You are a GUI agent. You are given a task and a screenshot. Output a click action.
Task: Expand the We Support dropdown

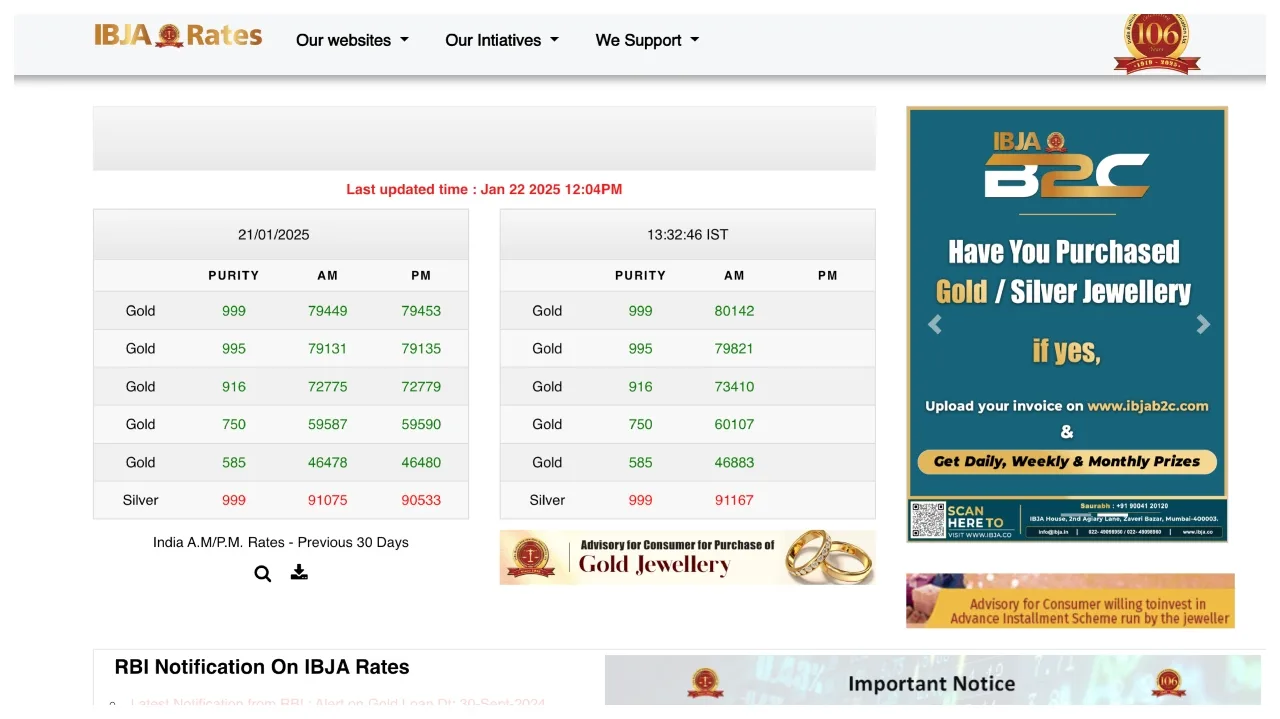[x=647, y=40]
